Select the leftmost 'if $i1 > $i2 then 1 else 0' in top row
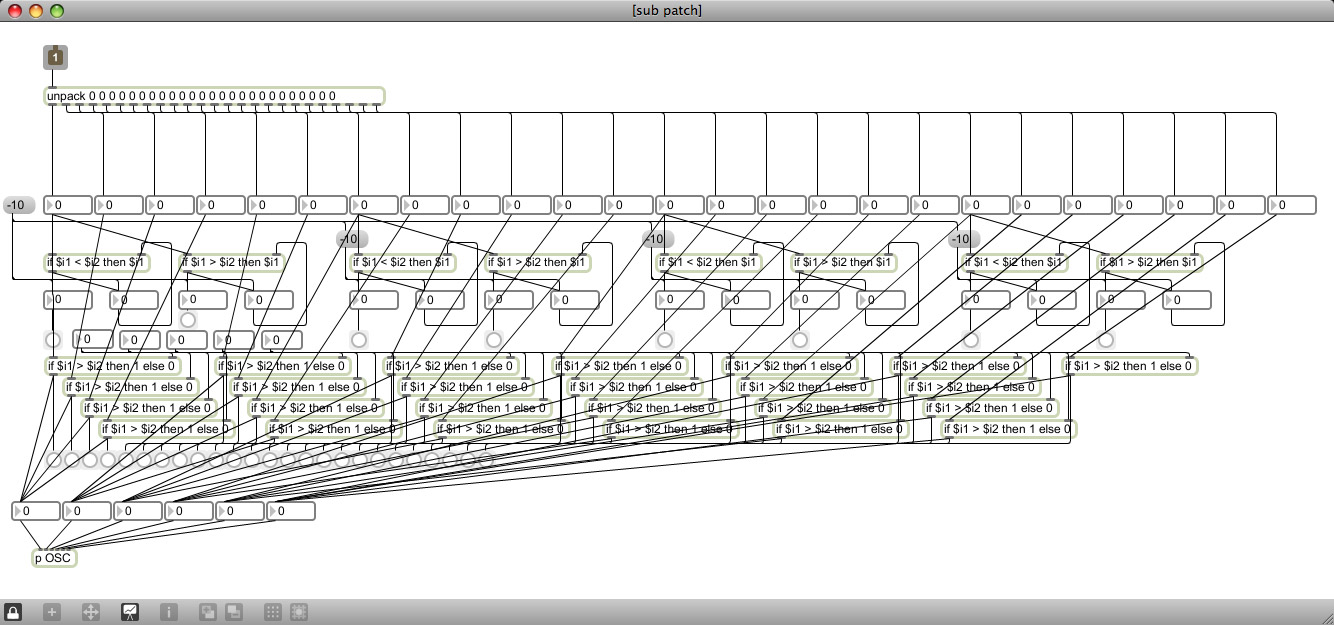The image size is (1334, 625). (112, 366)
